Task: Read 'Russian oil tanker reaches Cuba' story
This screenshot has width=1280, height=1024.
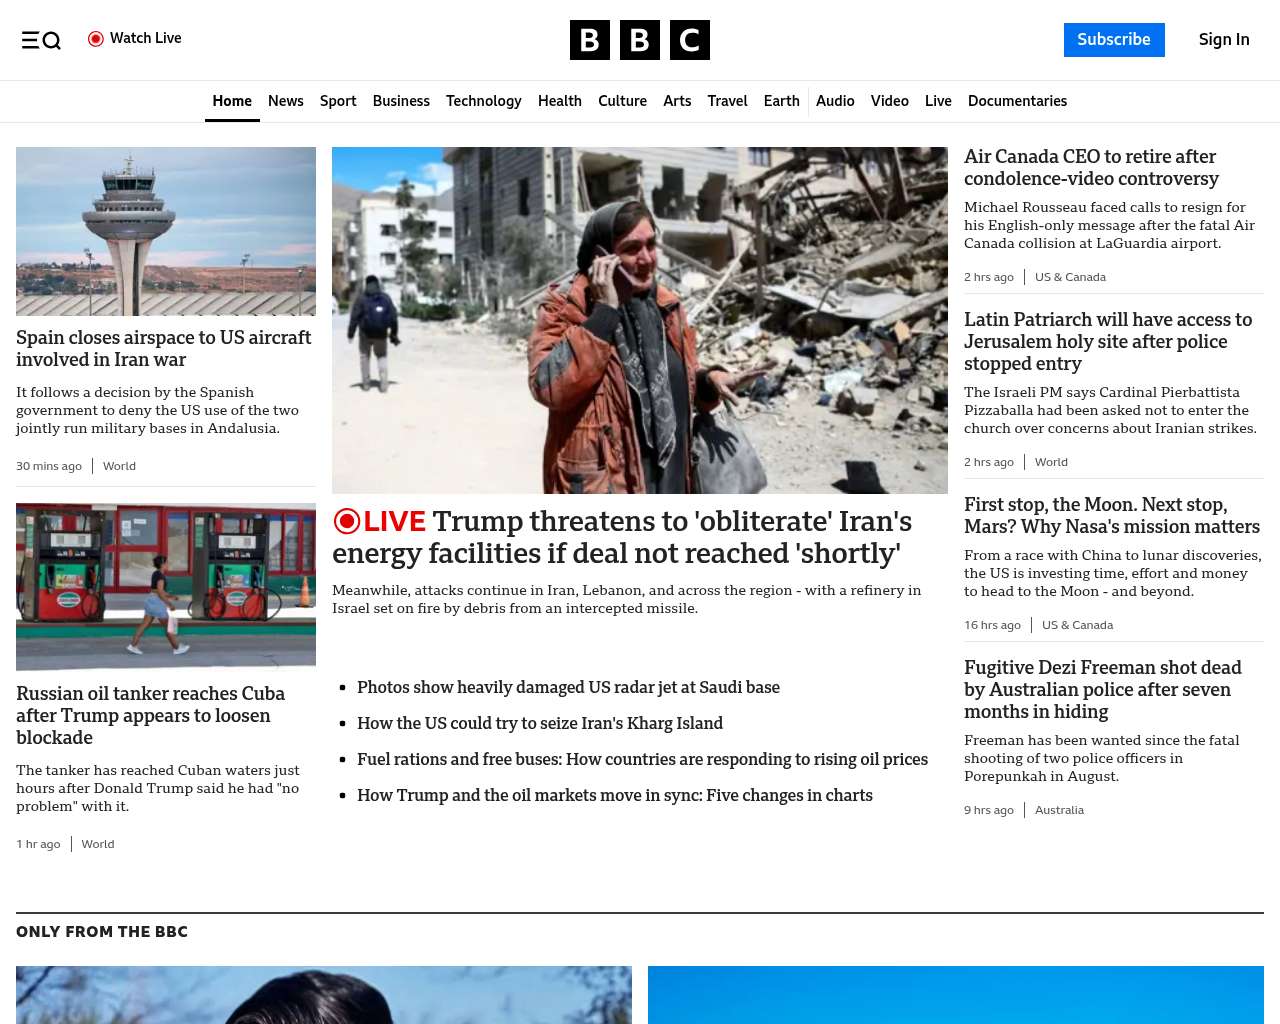Action: 151,716
